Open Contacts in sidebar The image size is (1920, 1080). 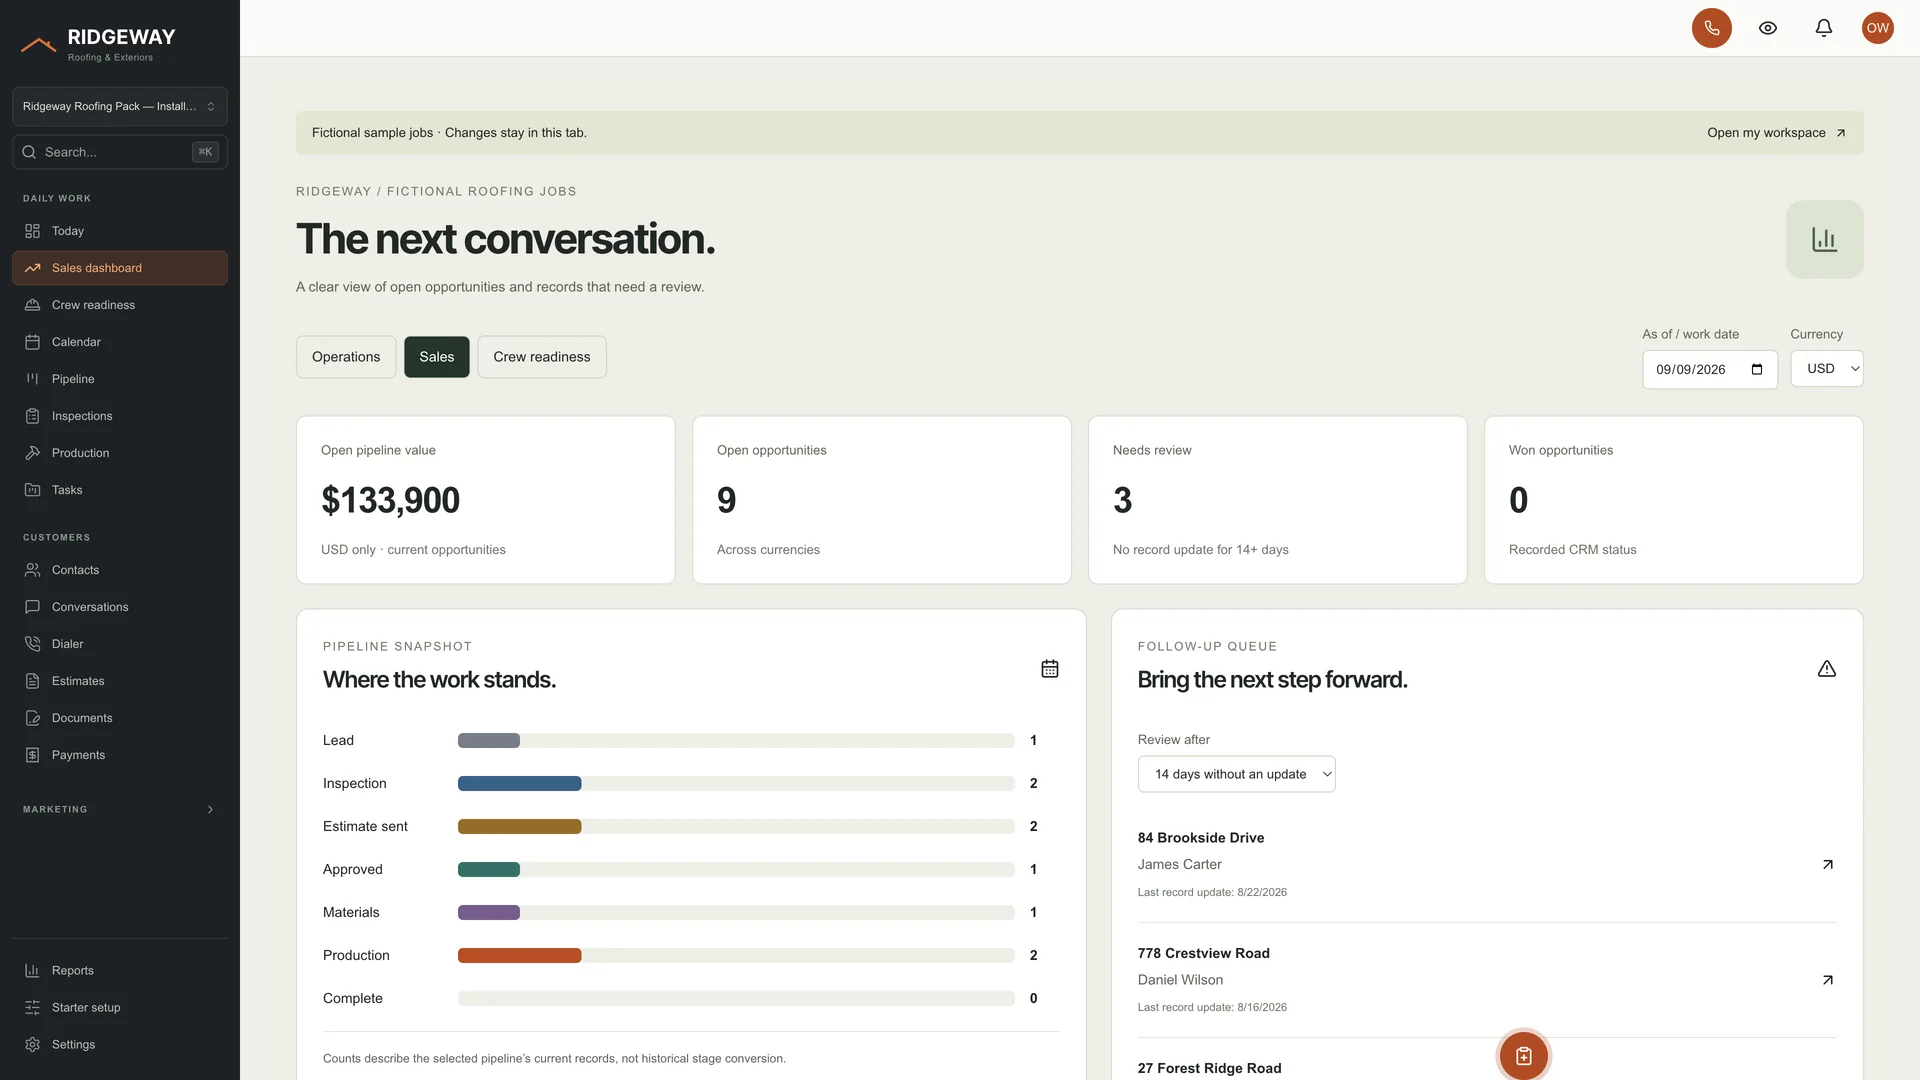coord(120,570)
